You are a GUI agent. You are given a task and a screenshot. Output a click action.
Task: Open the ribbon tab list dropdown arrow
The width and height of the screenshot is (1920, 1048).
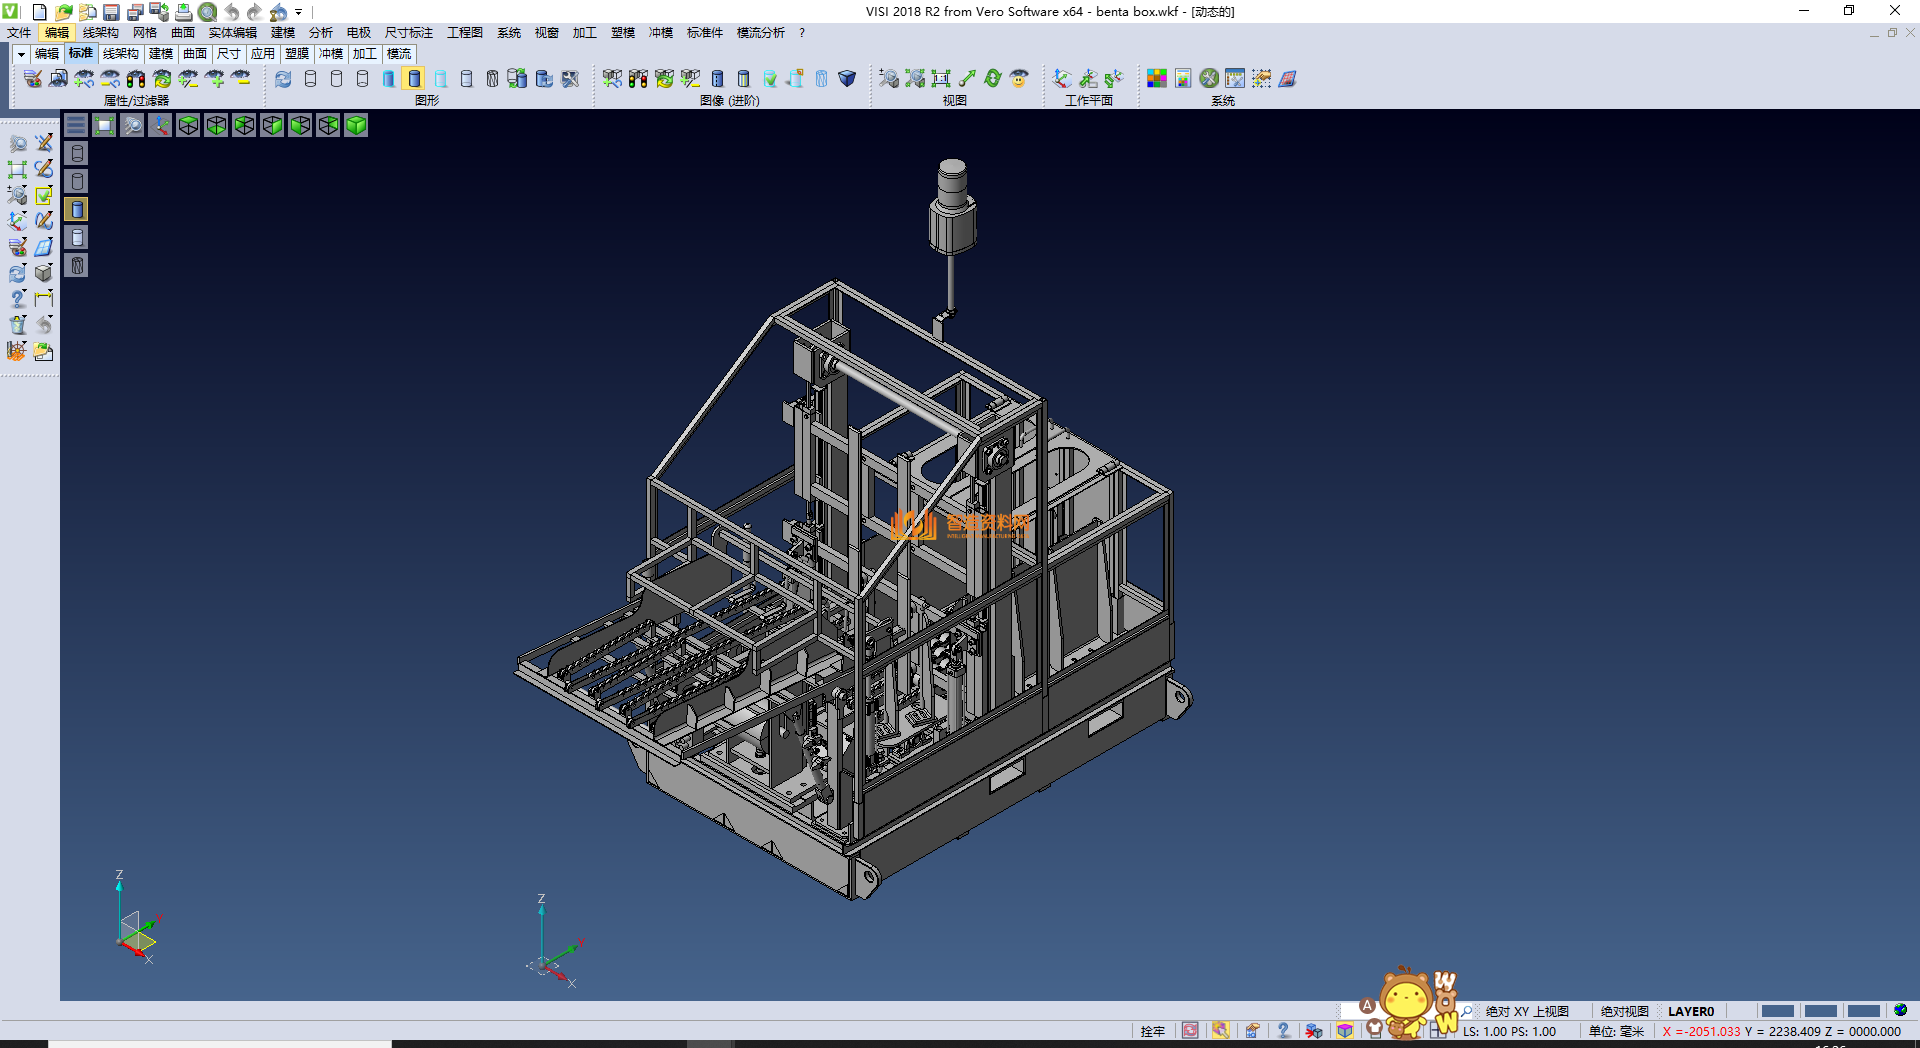tap(21, 54)
